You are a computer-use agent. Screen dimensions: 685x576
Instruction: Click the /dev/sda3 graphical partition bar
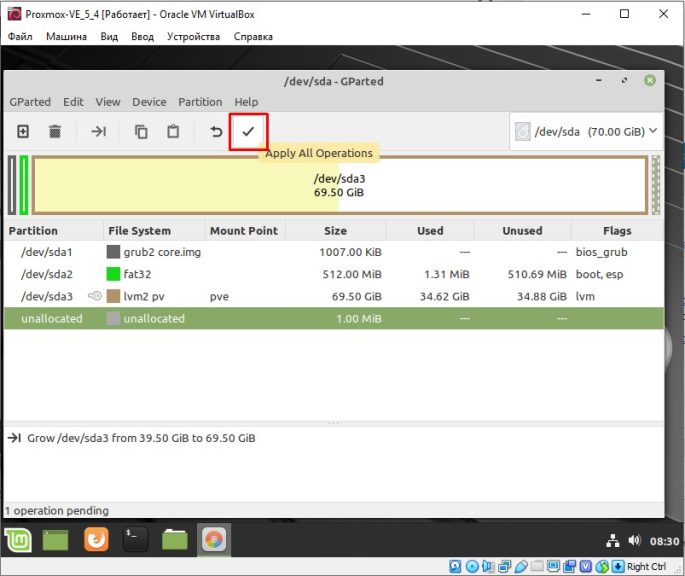339,185
